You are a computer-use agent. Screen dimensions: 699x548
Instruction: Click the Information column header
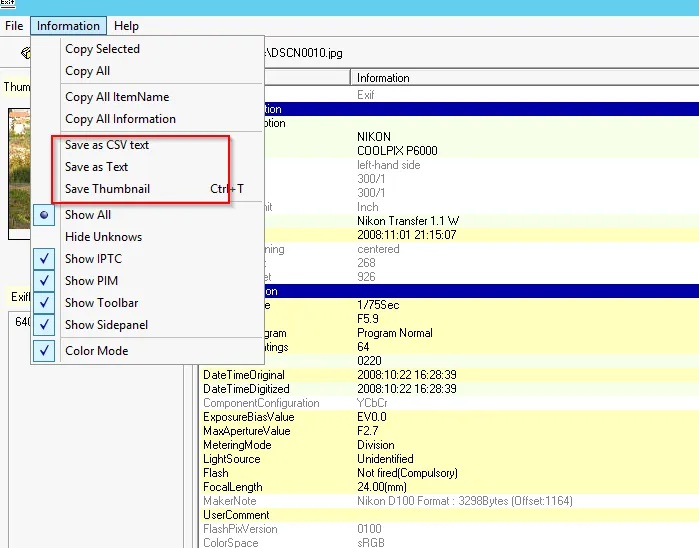coord(383,78)
